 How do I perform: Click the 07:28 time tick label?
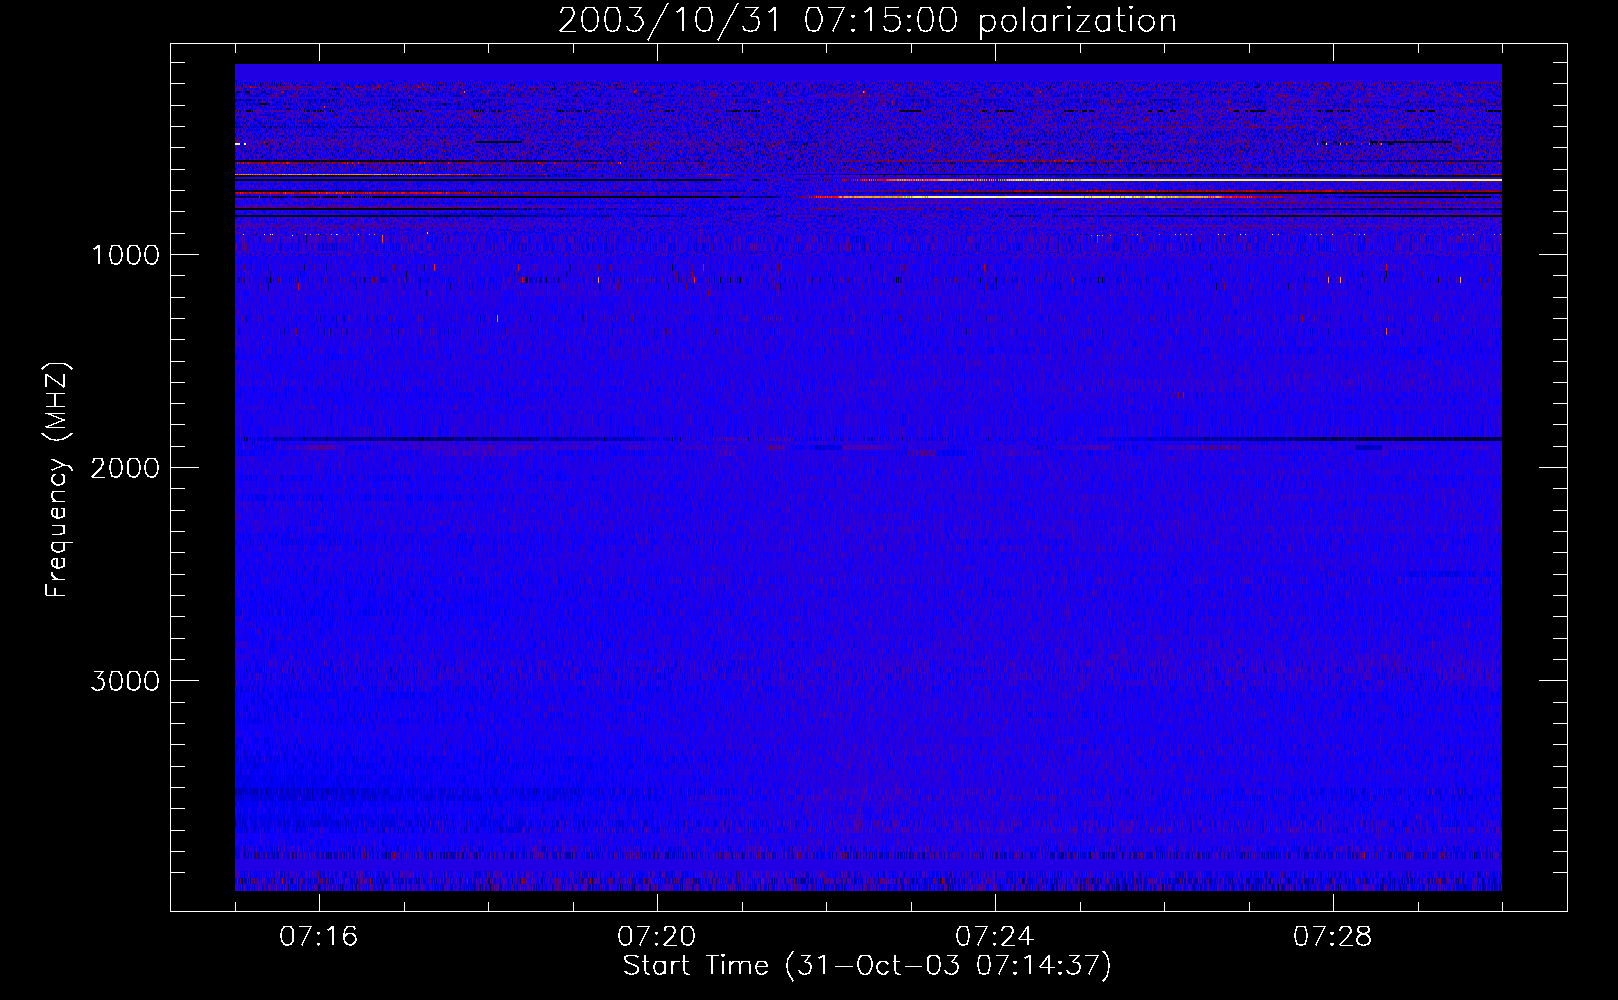1333,937
